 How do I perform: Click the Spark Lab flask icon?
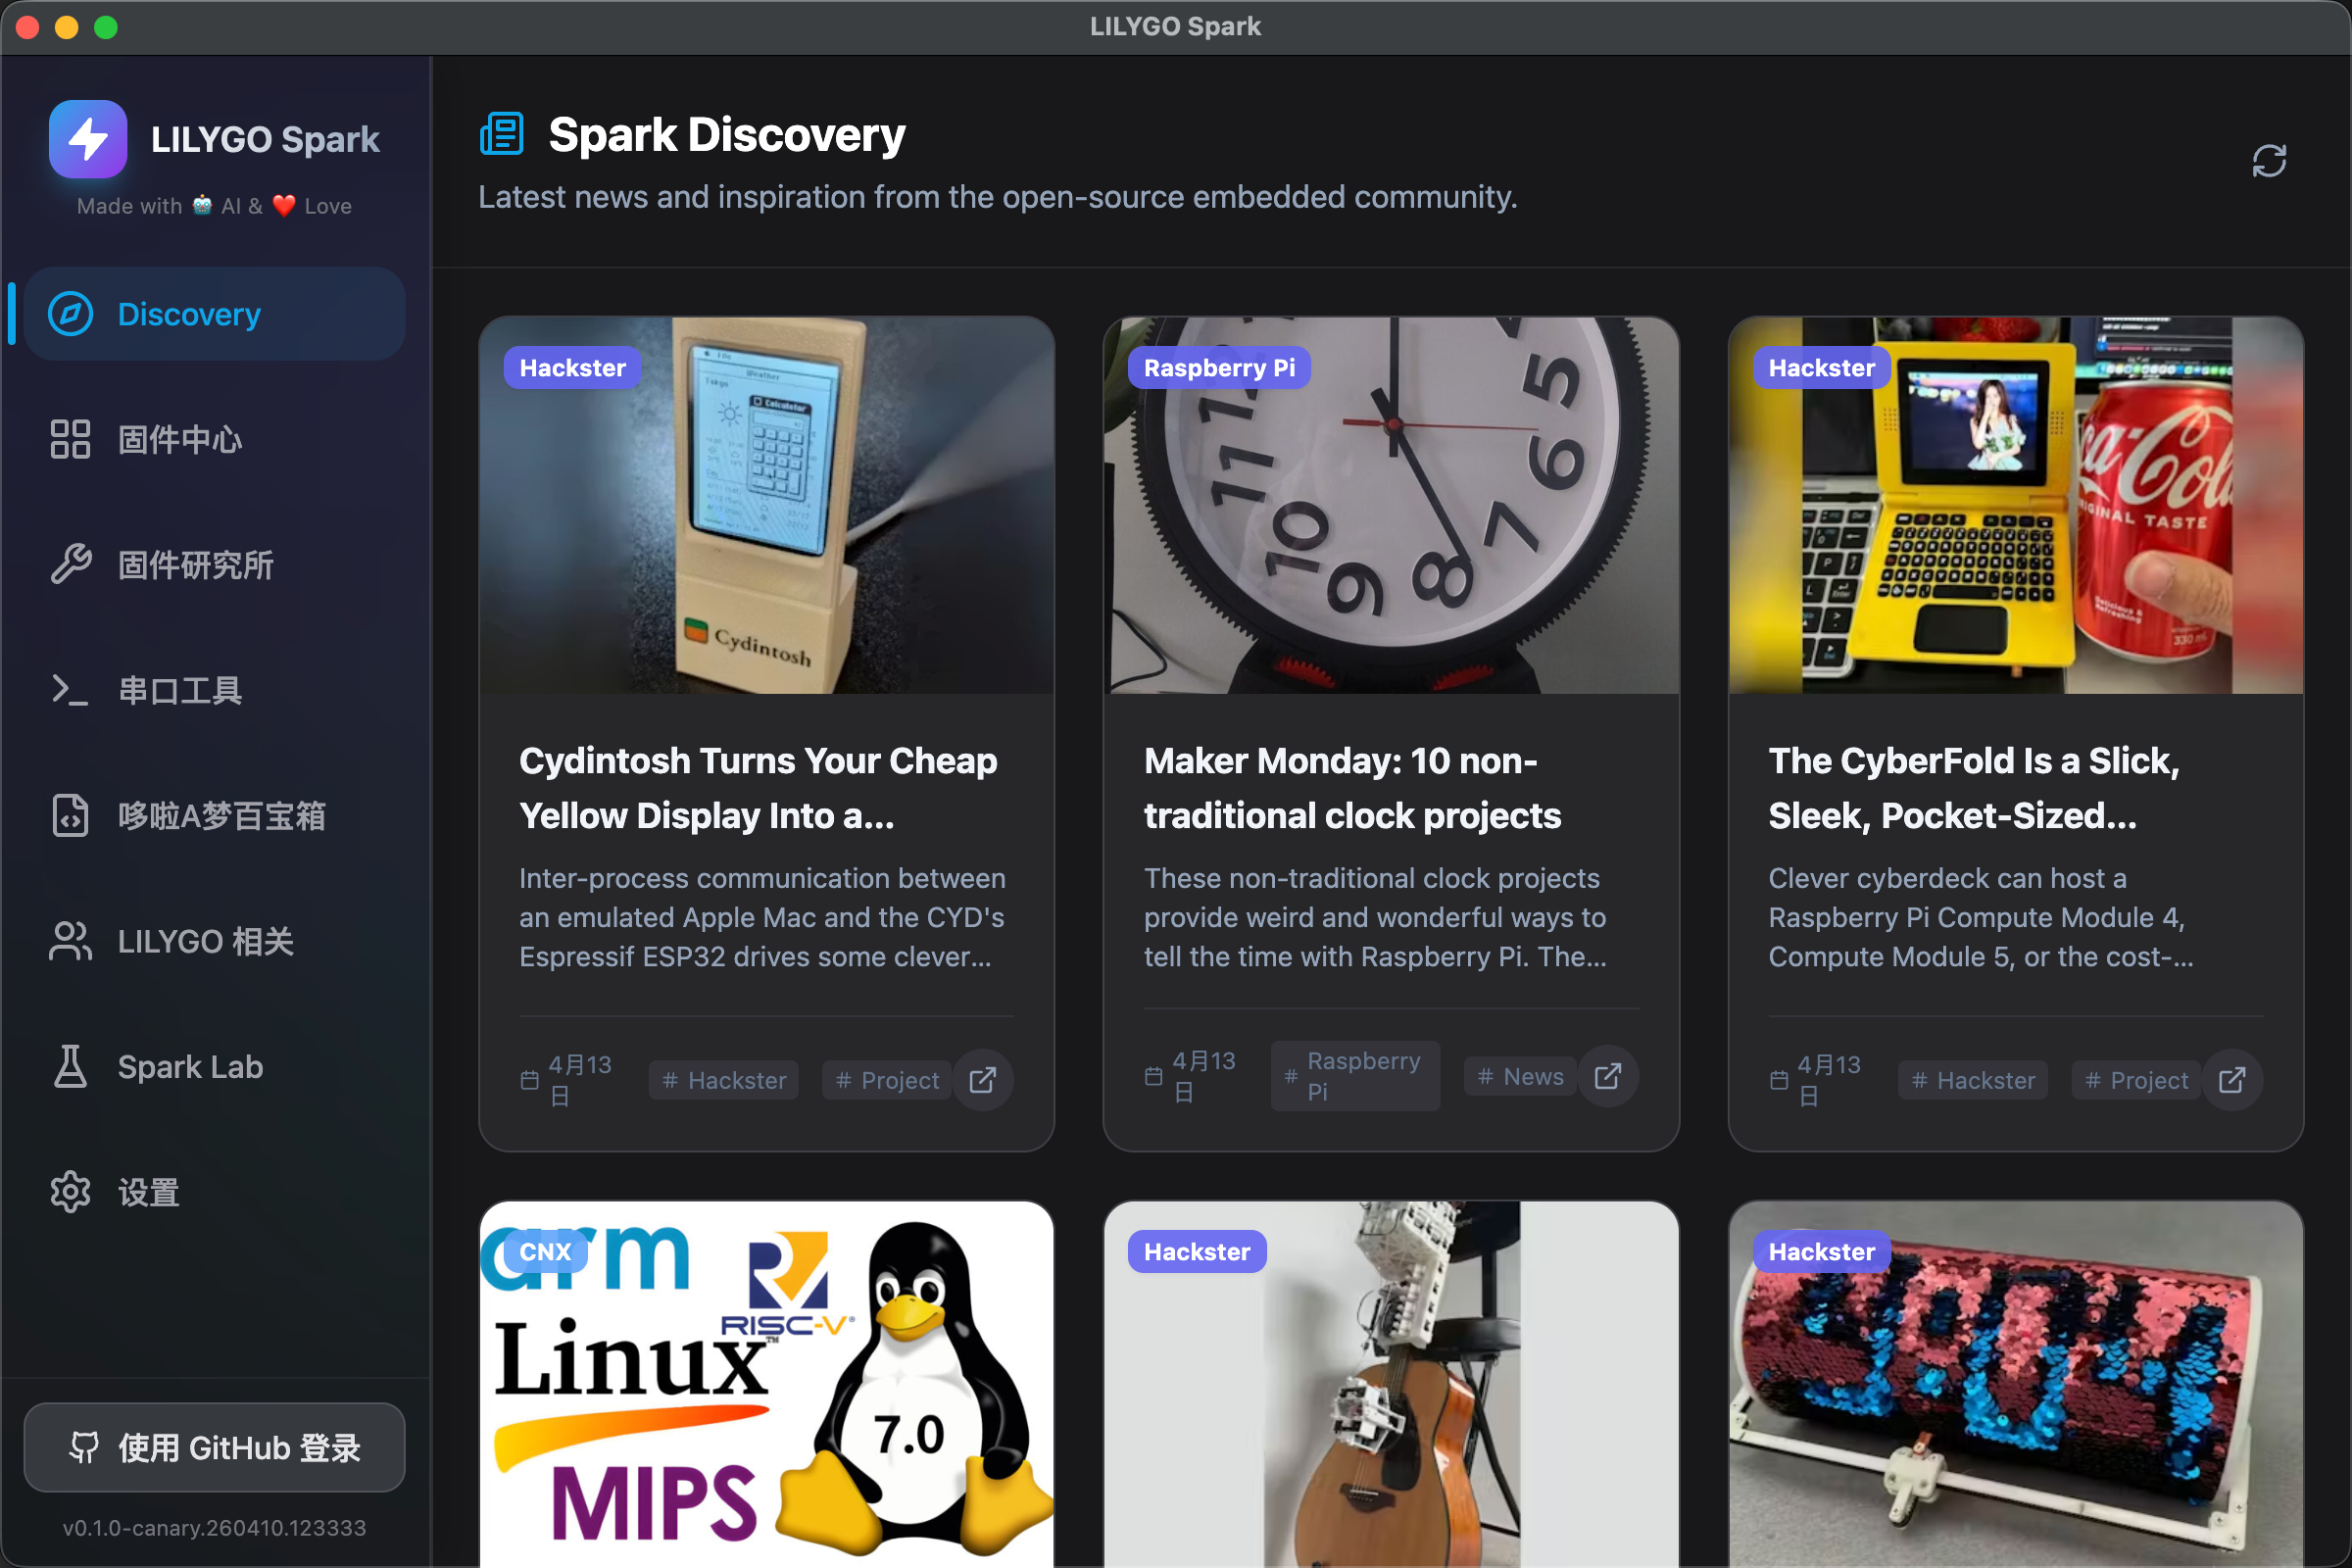tap(71, 1066)
